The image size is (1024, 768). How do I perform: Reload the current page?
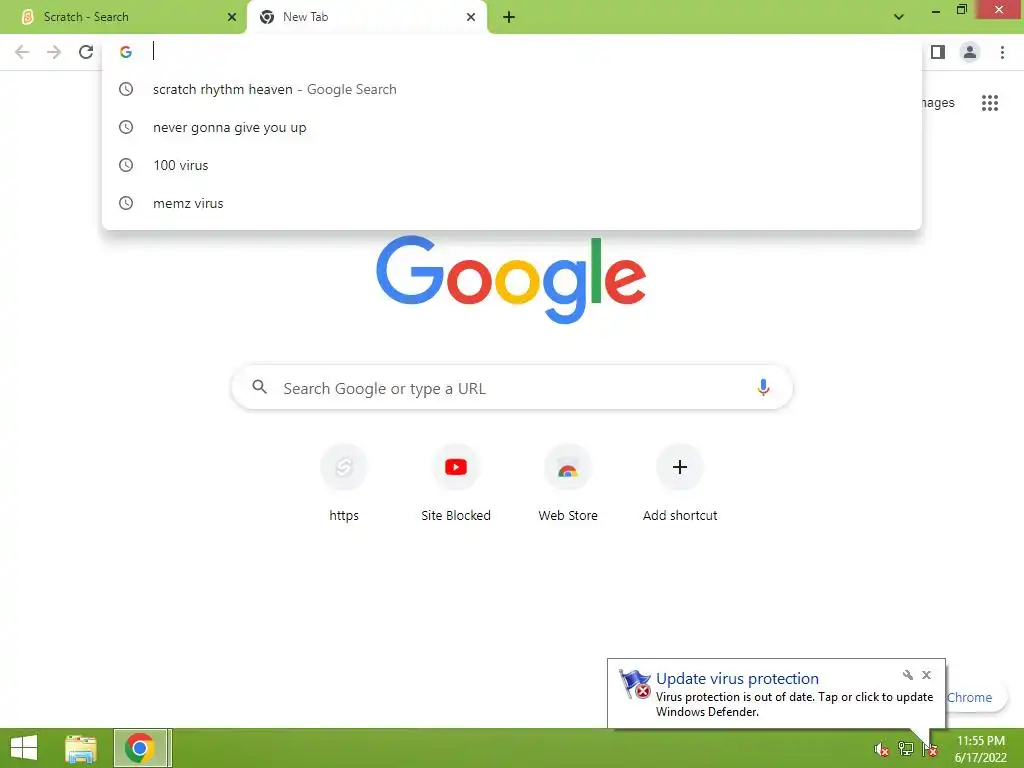point(86,52)
